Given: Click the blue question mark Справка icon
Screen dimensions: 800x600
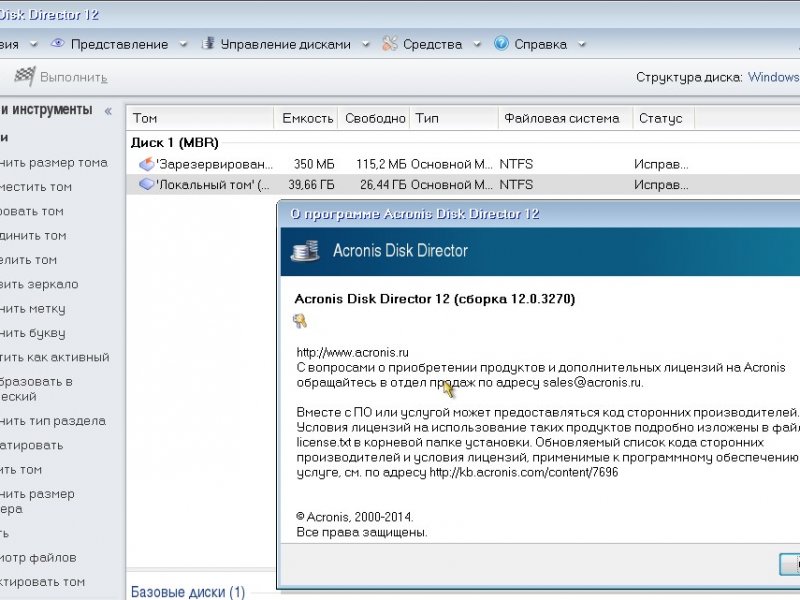Looking at the screenshot, I should 501,43.
